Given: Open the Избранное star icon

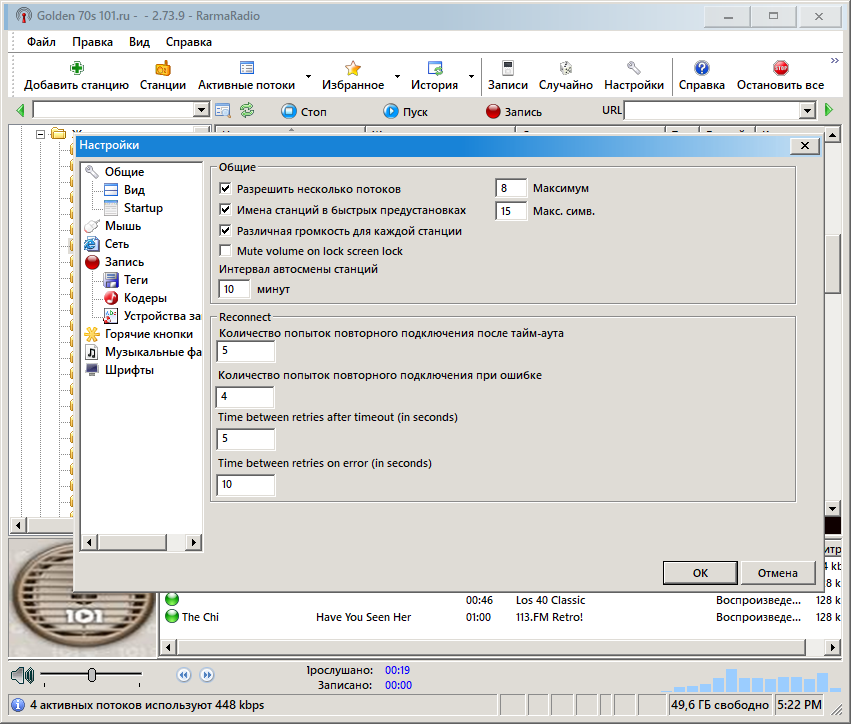Looking at the screenshot, I should pyautogui.click(x=353, y=68).
